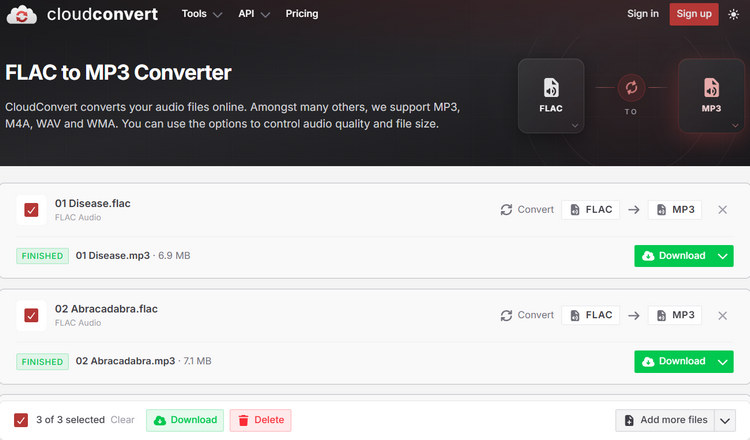Download all selected files from bottom bar
This screenshot has width=750, height=440.
185,420
